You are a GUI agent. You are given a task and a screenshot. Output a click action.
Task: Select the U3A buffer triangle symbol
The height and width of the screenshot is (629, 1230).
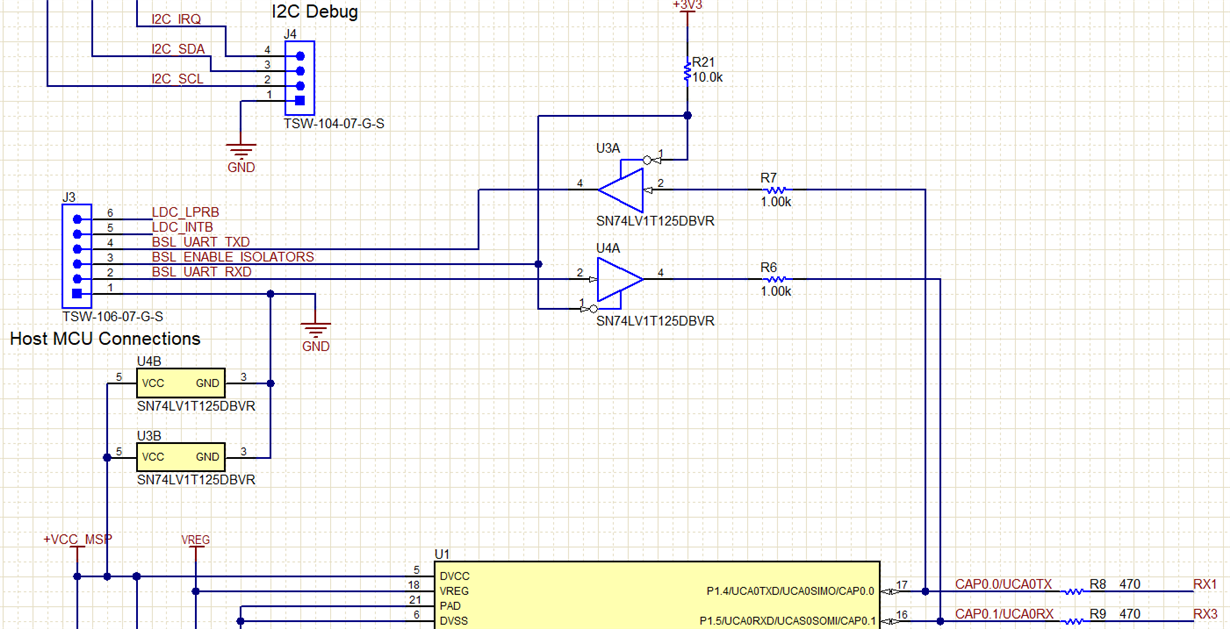click(x=621, y=189)
